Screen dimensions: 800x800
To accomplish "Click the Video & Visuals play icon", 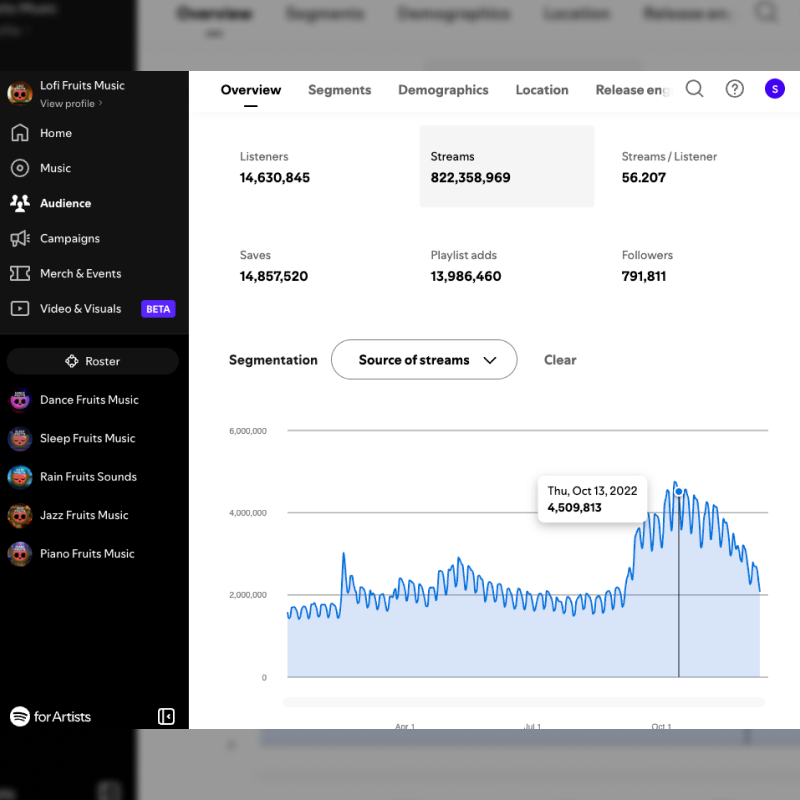I will pos(20,308).
